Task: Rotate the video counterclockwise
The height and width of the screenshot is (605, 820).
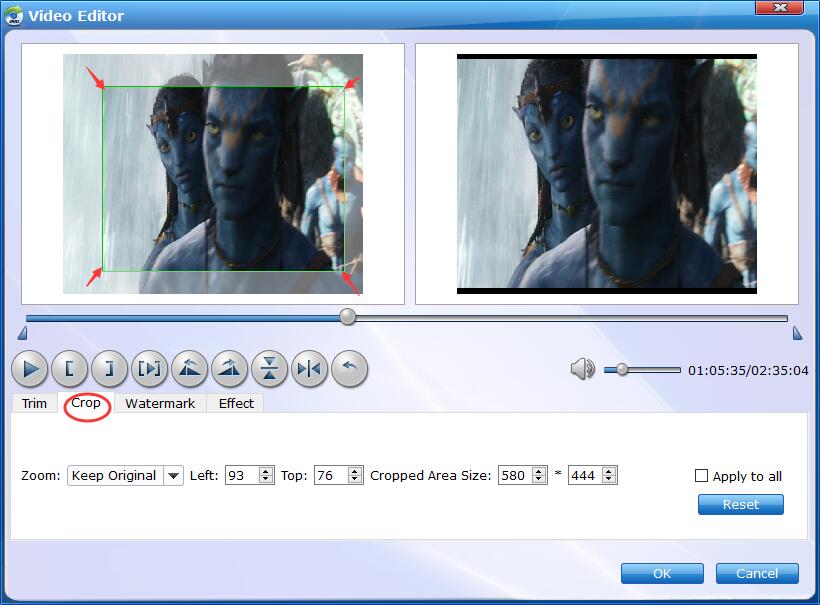Action: coord(189,369)
